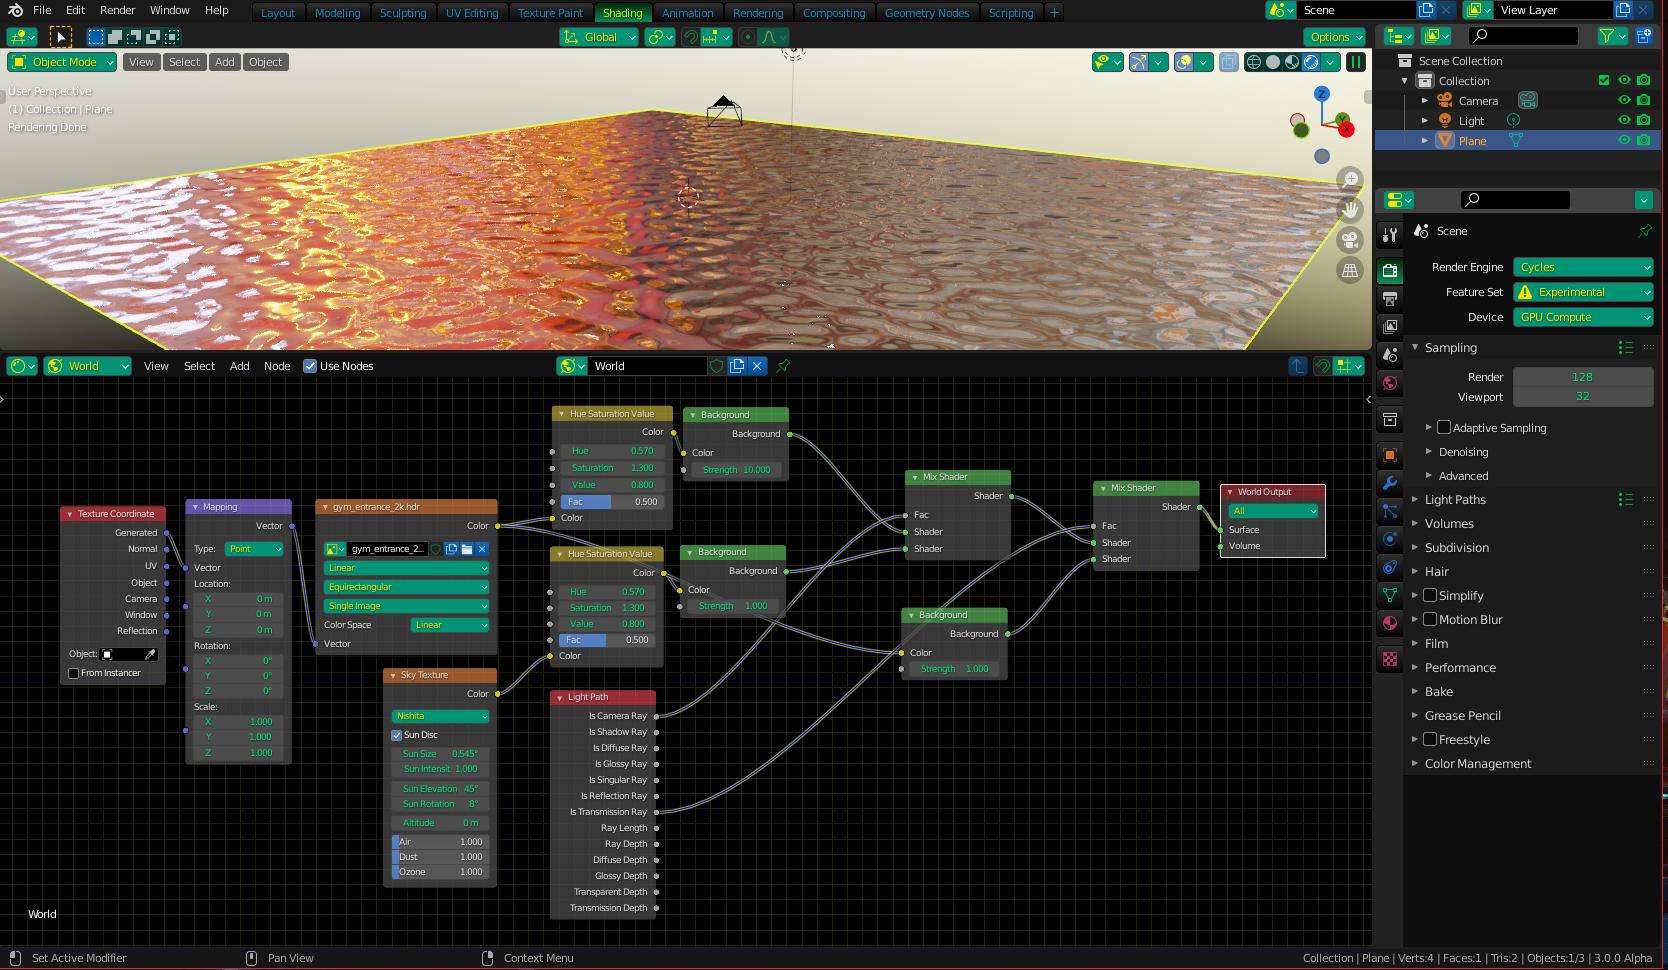Viewport: 1668px width, 970px height.
Task: Open the Modifier properties tab
Action: click(x=1389, y=483)
